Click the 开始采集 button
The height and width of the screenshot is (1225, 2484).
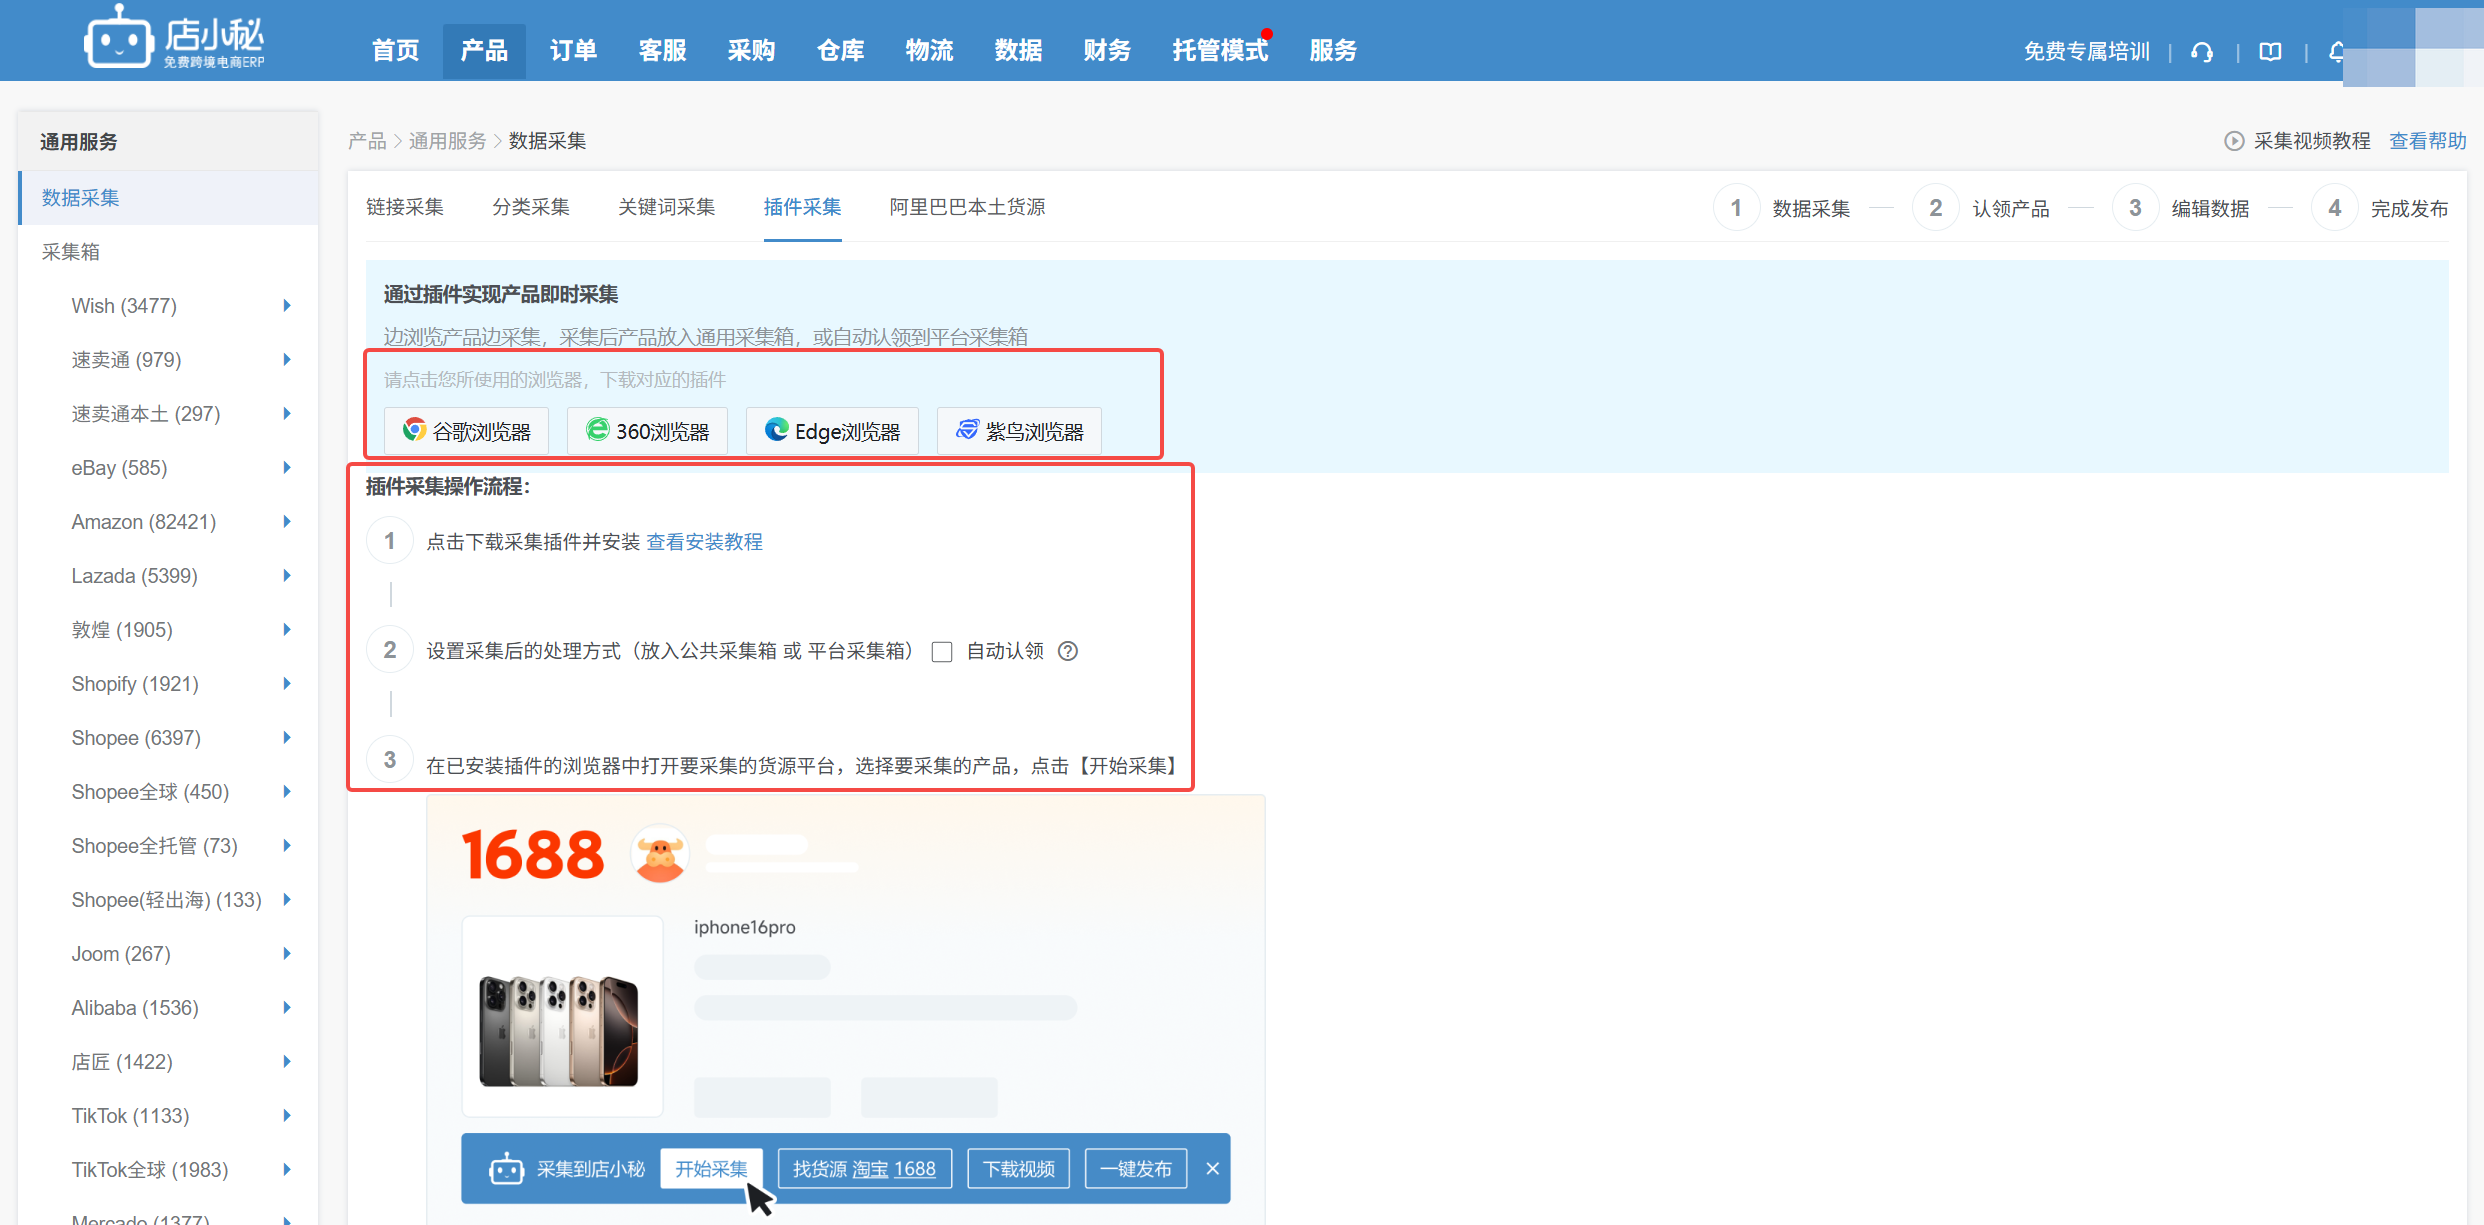coord(712,1169)
